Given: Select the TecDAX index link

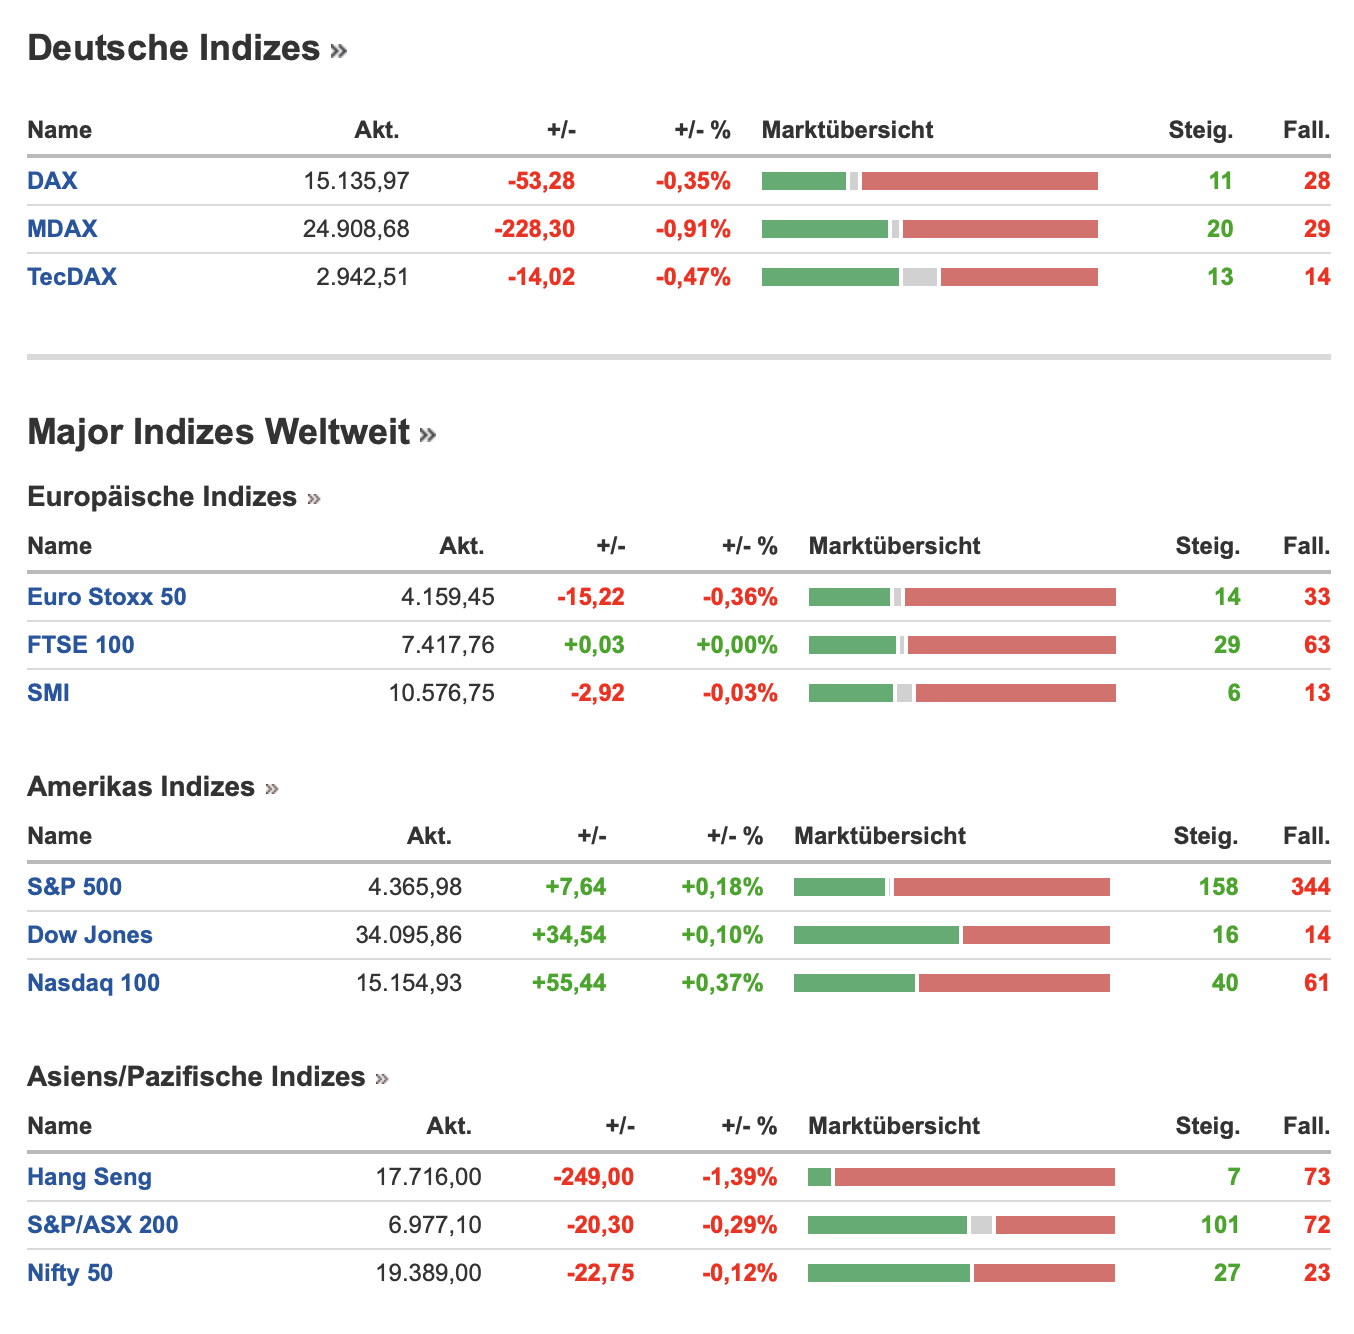Looking at the screenshot, I should 72,277.
